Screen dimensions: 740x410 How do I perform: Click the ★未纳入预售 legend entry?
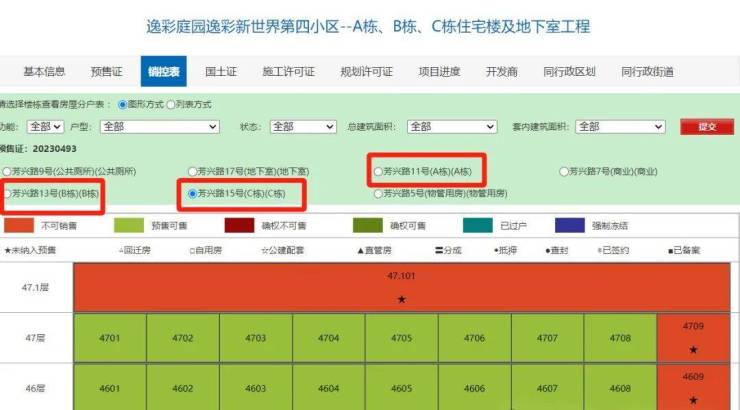click(30, 250)
